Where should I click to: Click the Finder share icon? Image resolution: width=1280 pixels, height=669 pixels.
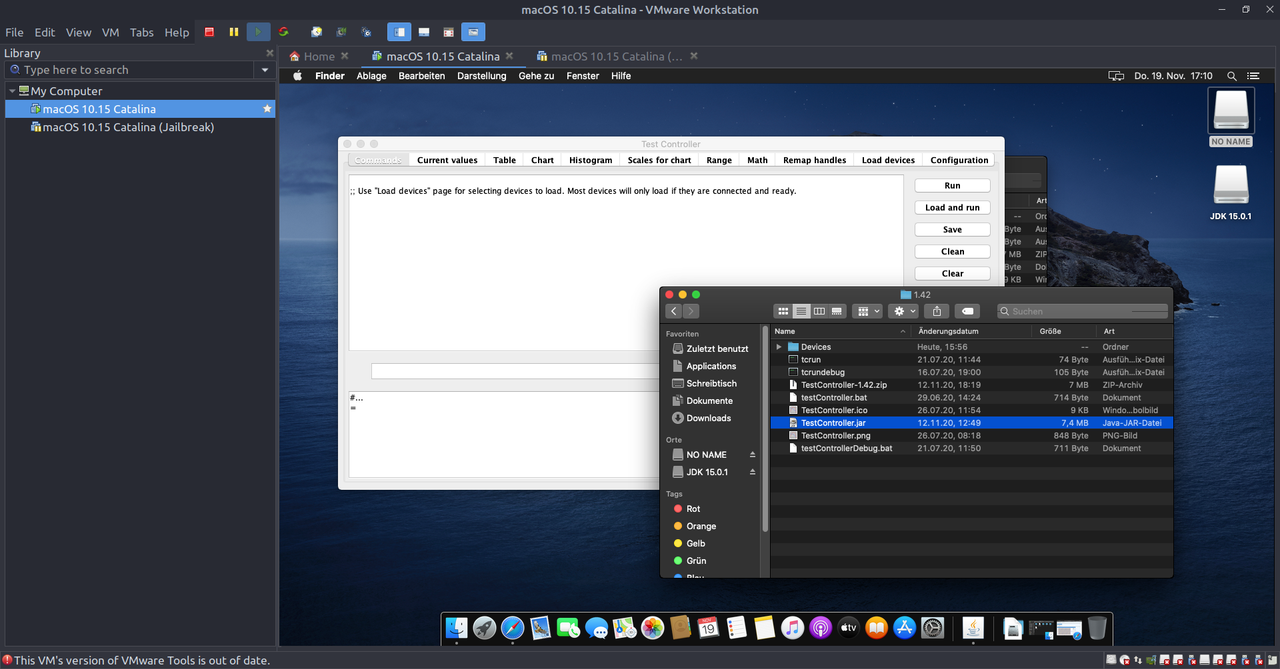click(936, 311)
